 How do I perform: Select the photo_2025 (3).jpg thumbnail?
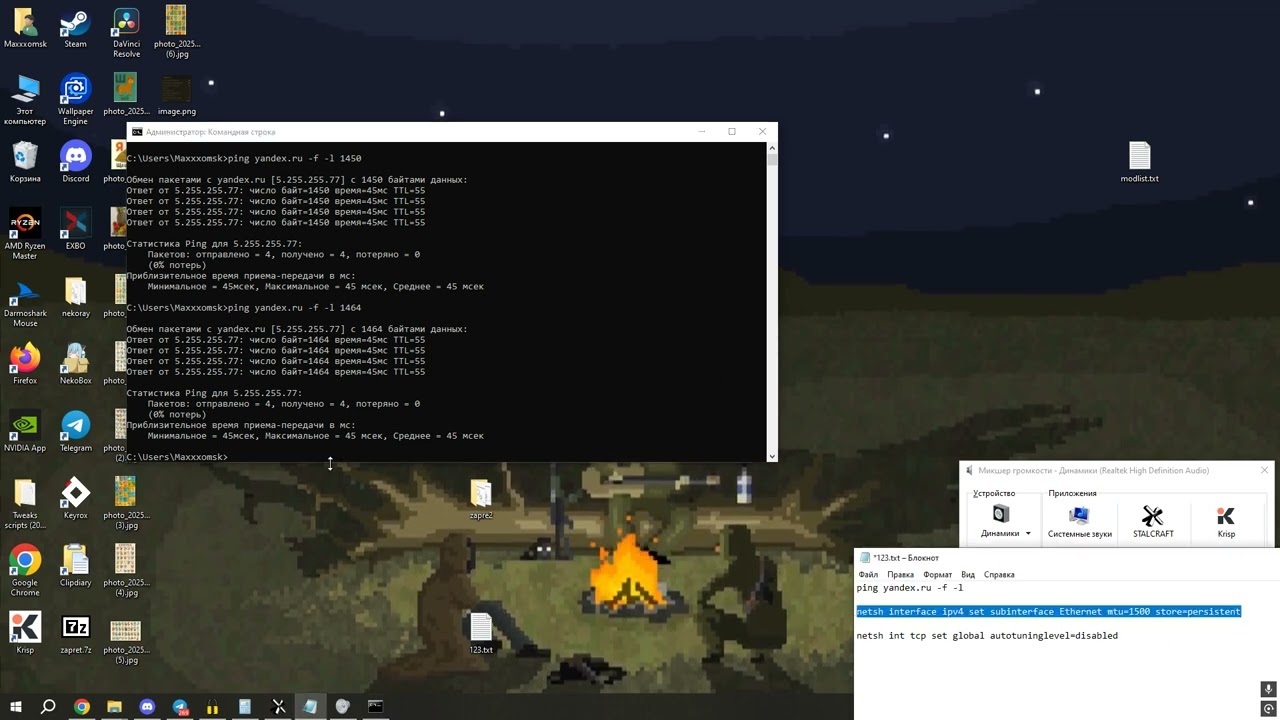pyautogui.click(x=126, y=504)
